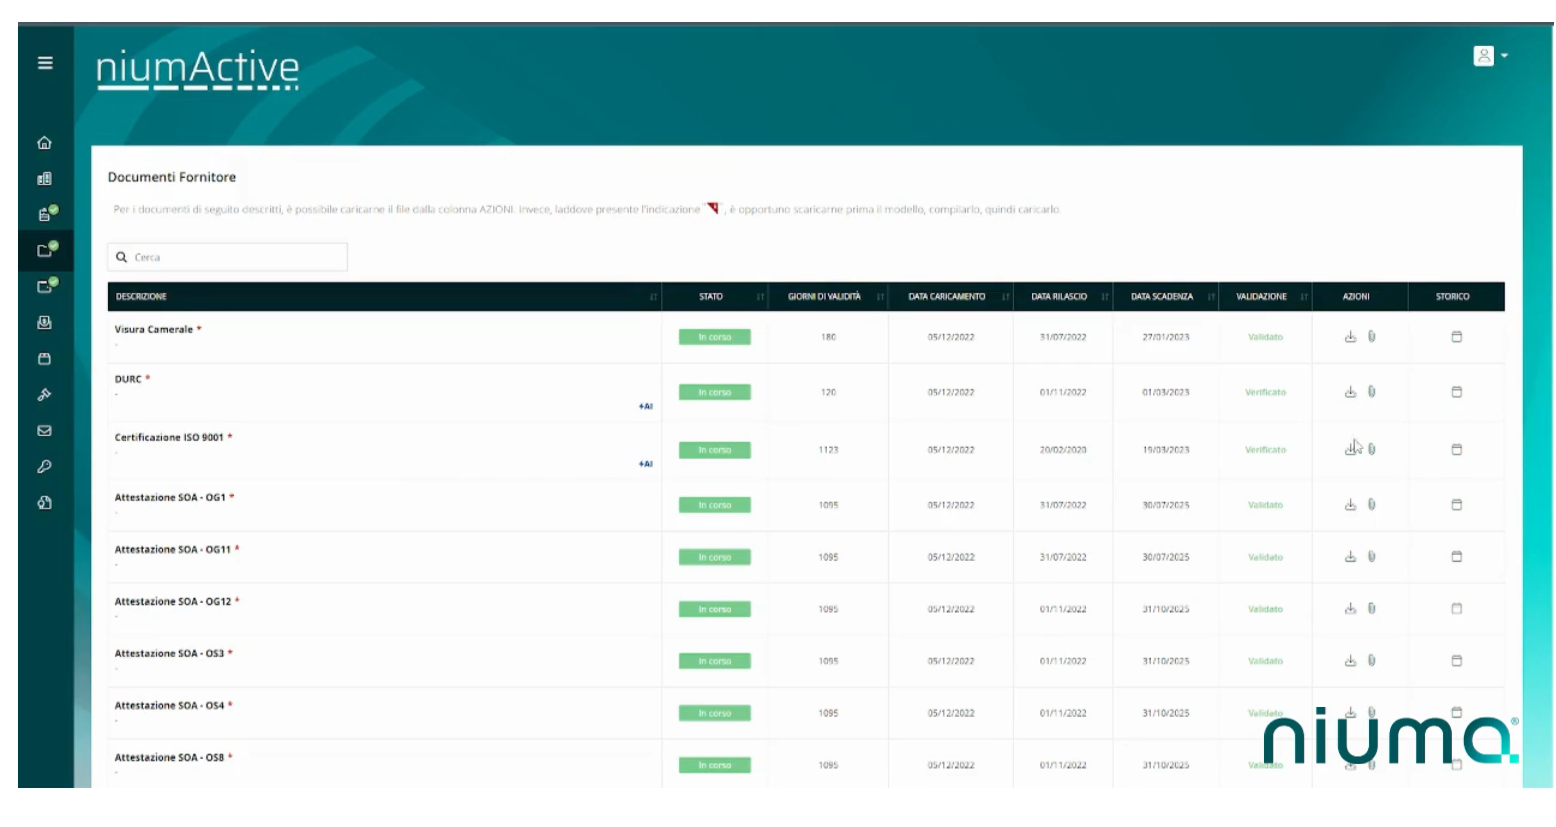Viewport: 1556px width, 827px height.
Task: Open the folder-with-checkmark sidebar icon below the highlighted one
Action: pos(47,286)
